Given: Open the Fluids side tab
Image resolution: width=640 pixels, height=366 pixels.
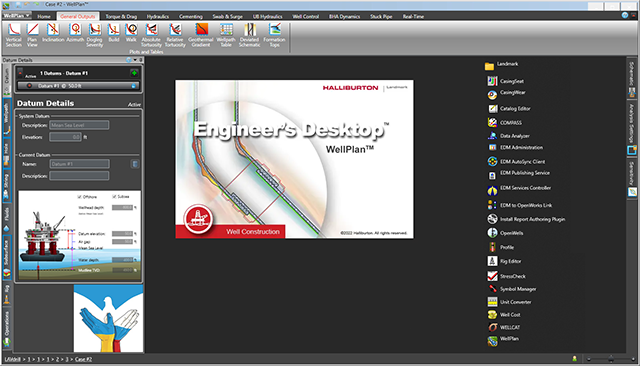Looking at the screenshot, I should click(x=7, y=219).
